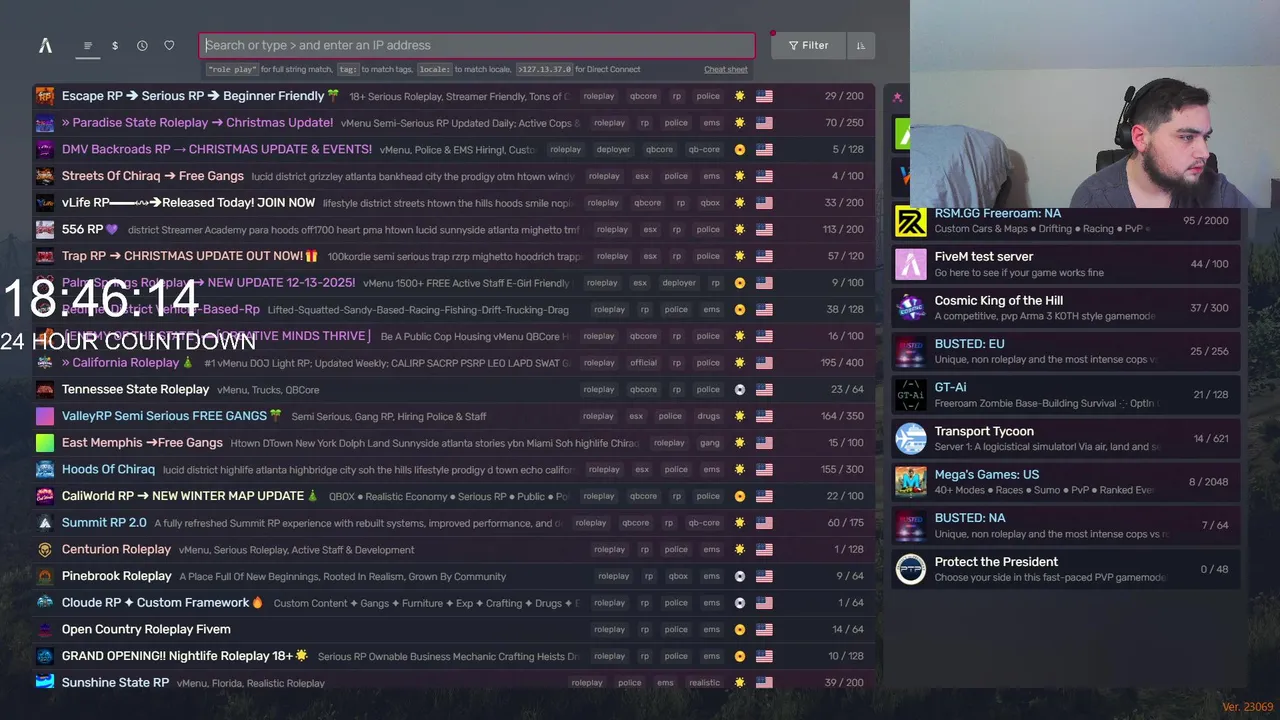Open the California Roleplay server entry

pyautogui.click(x=455, y=363)
